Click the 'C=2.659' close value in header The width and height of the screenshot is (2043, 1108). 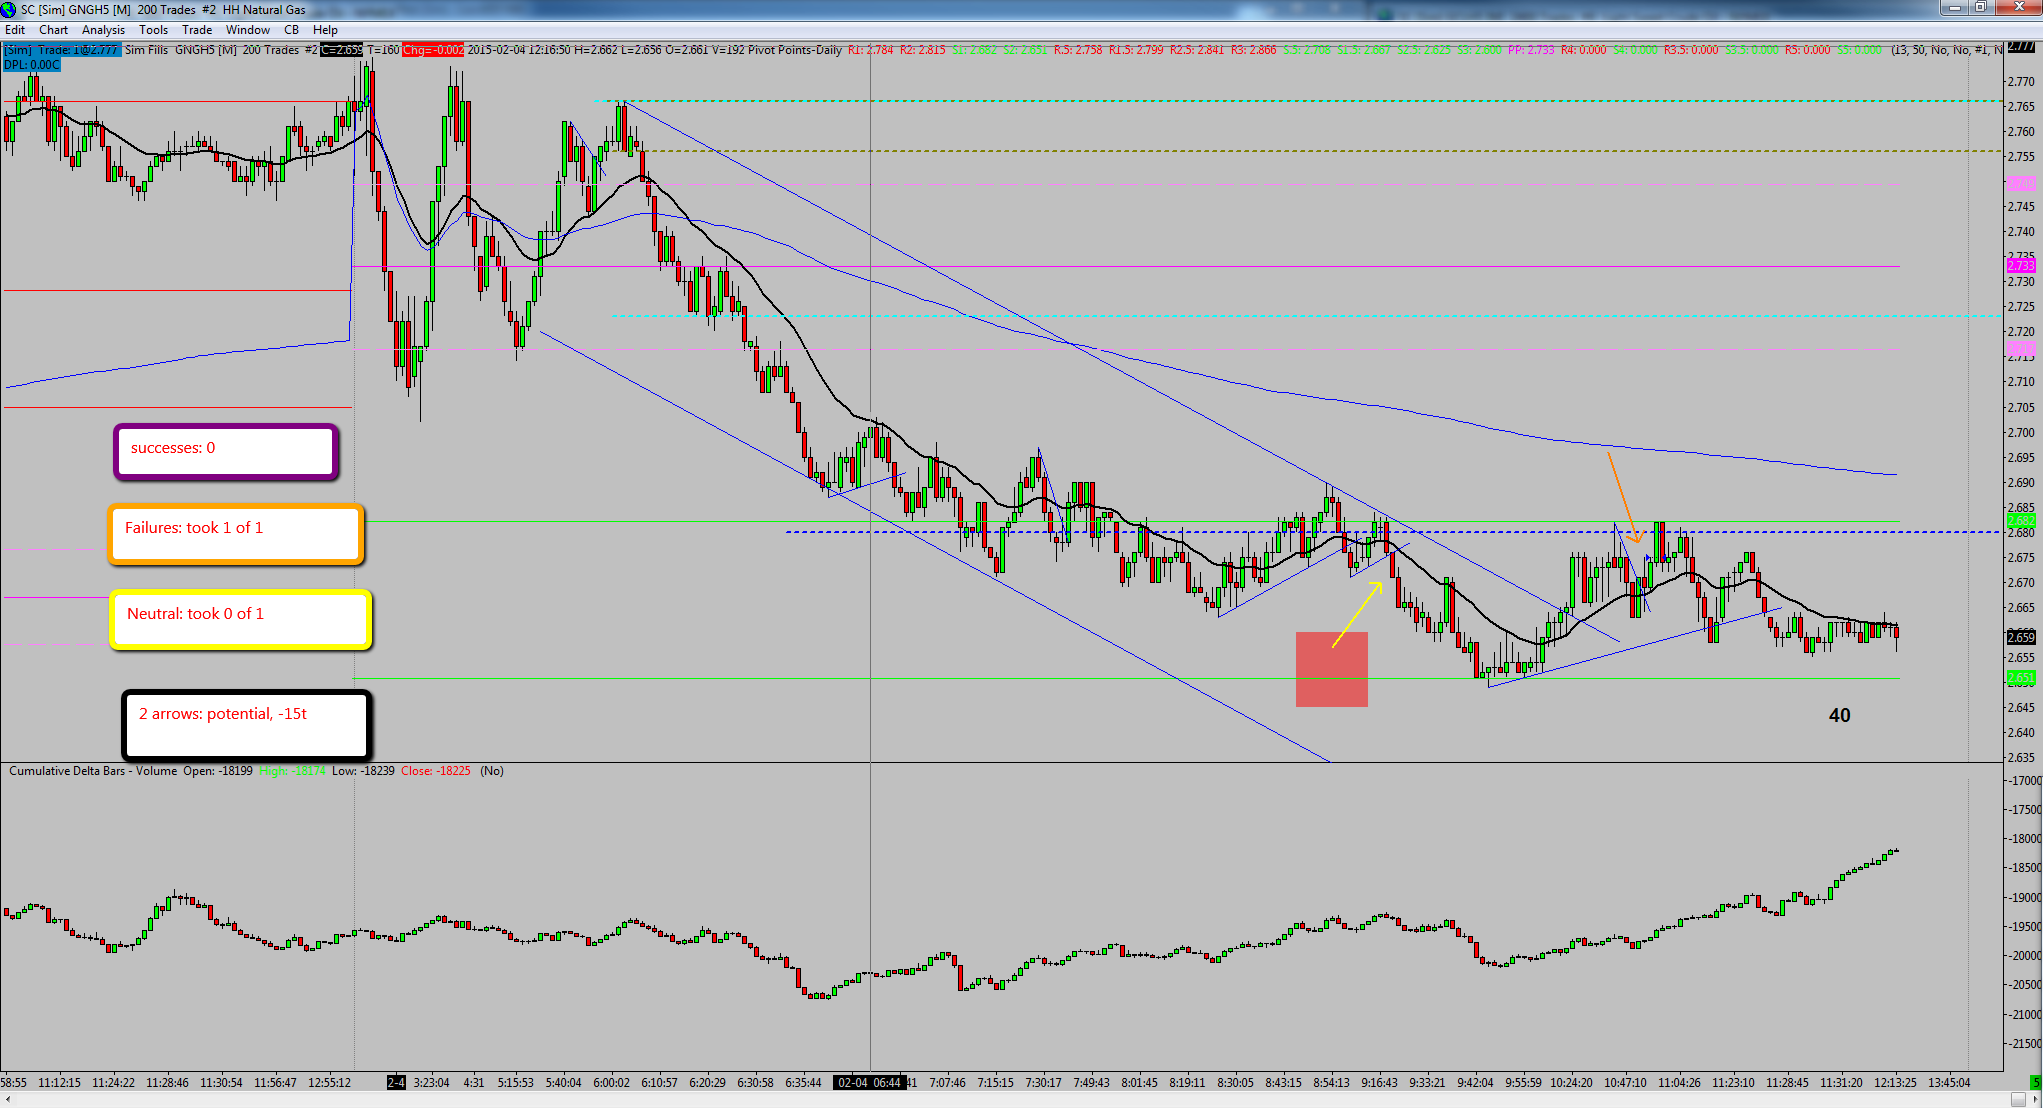342,50
